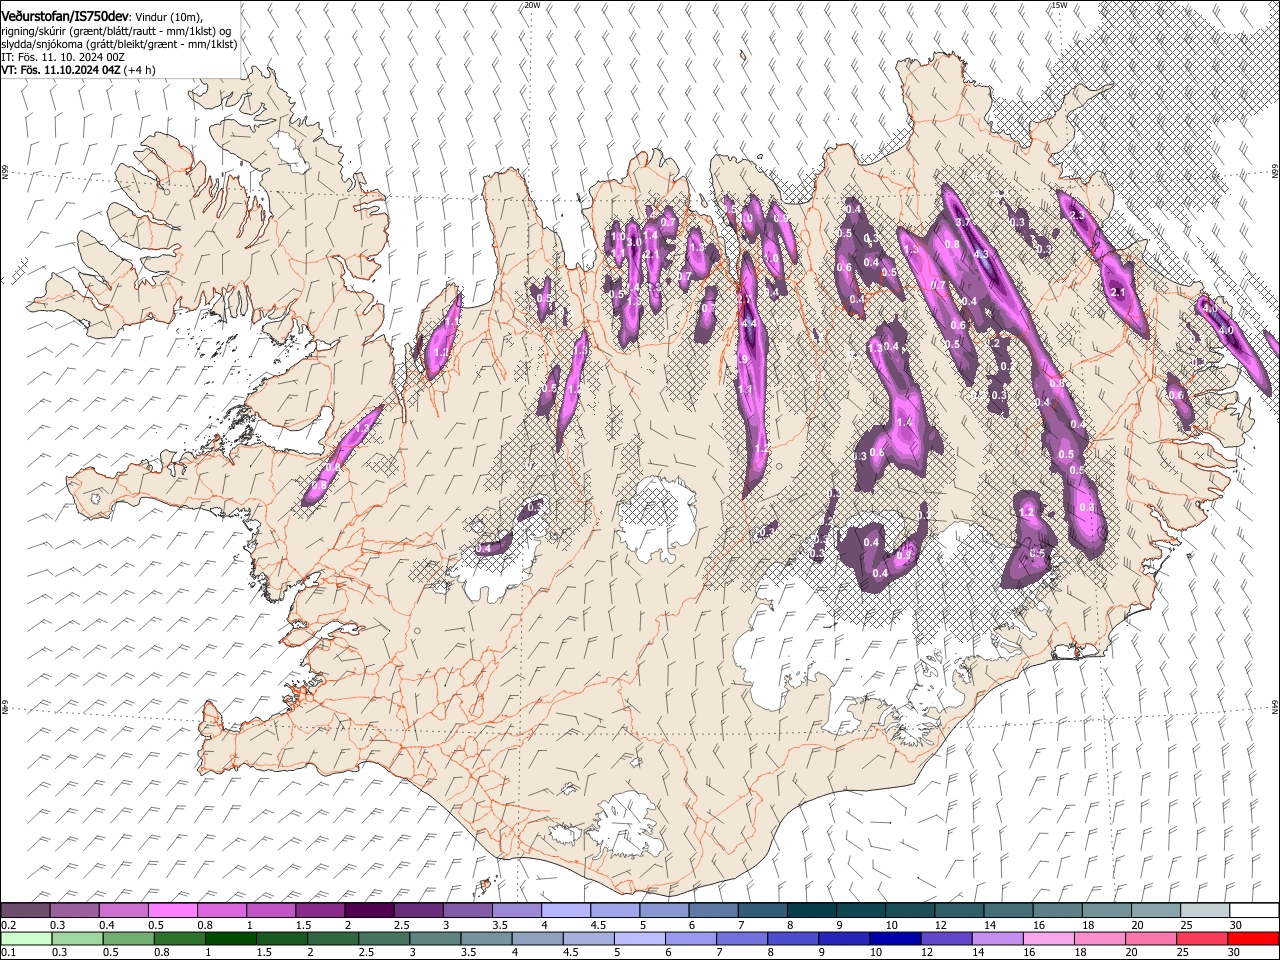Image resolution: width=1280 pixels, height=960 pixels.
Task: Click upper row swatch between 12 and 14
Action: tap(959, 910)
